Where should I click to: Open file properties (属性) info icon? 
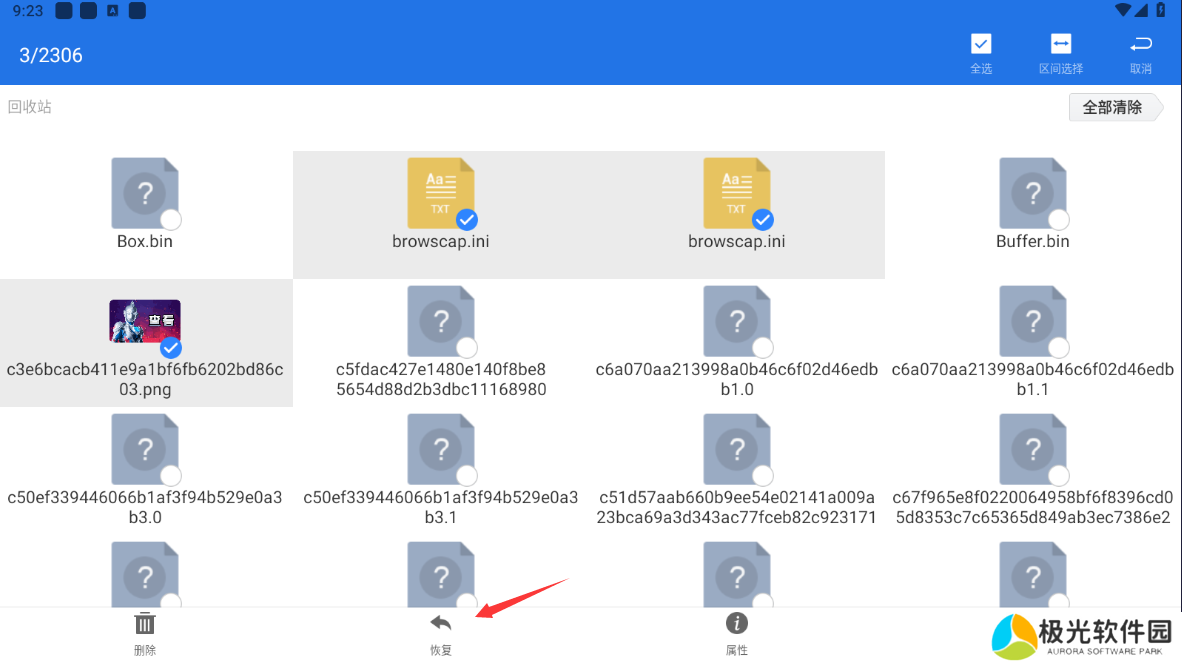point(737,625)
